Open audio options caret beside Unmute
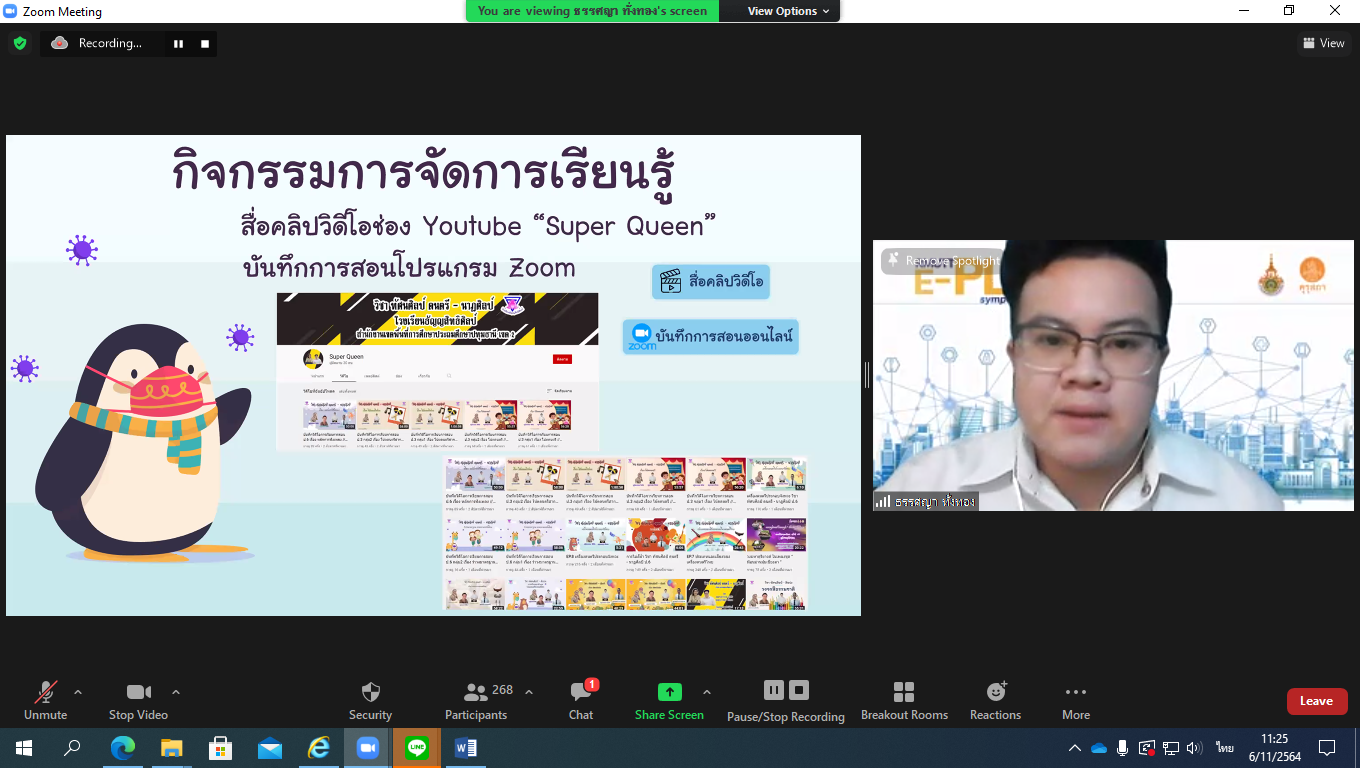The width and height of the screenshot is (1360, 768). [78, 692]
